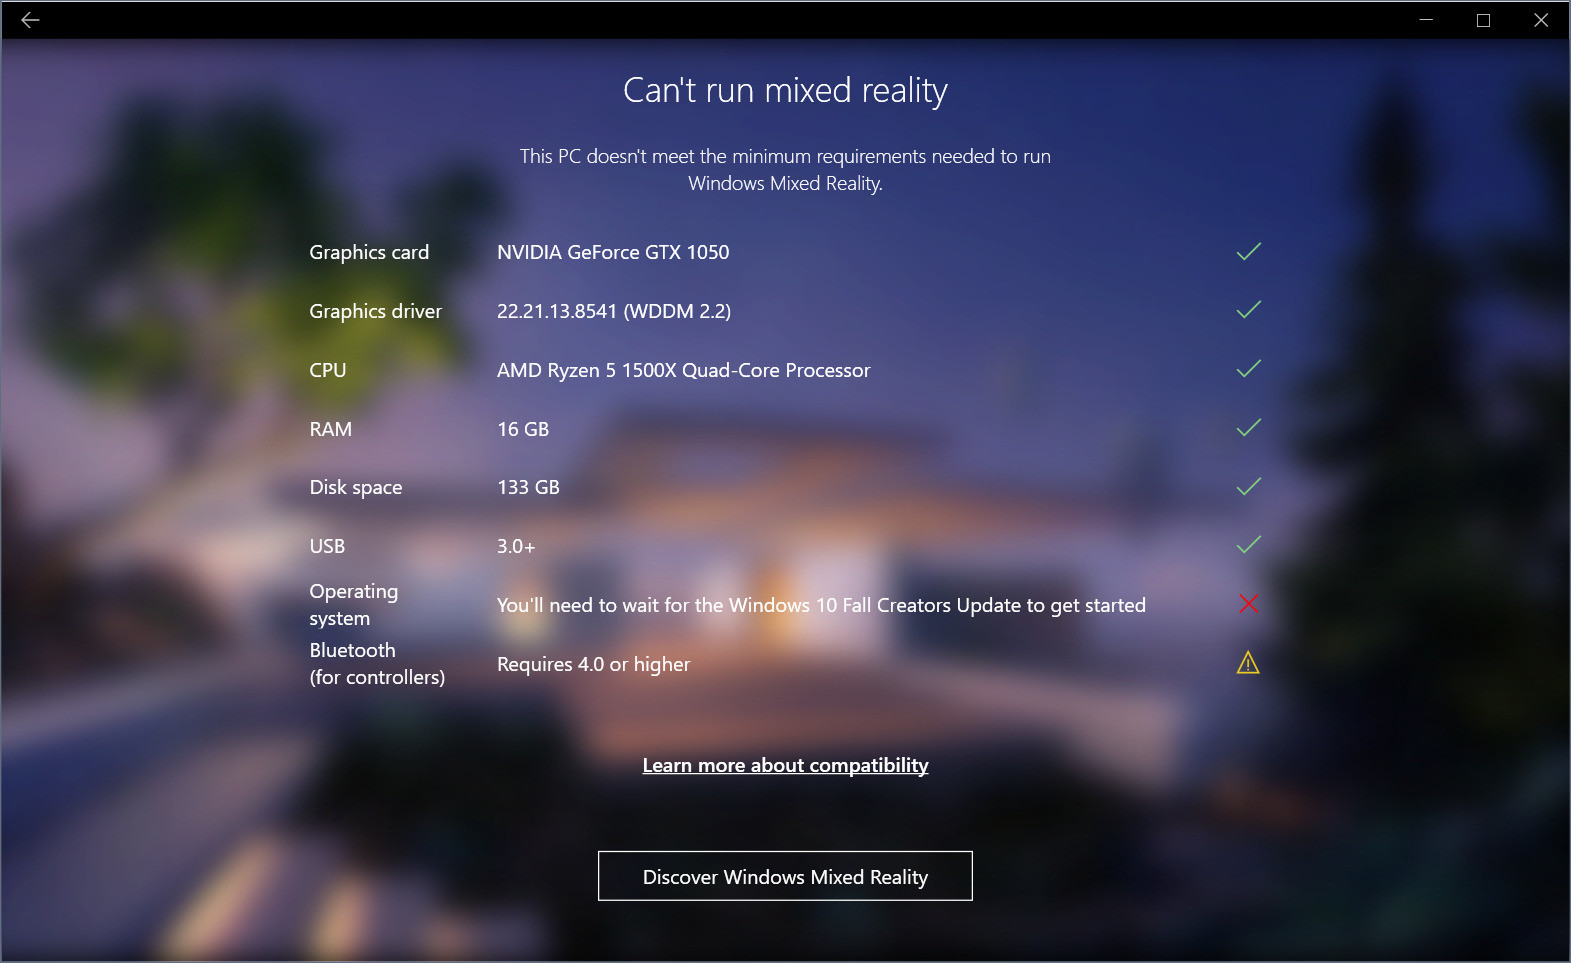Screen dimensions: 1571x963
Task: Click the RAM row green checkmark
Action: 1248,428
